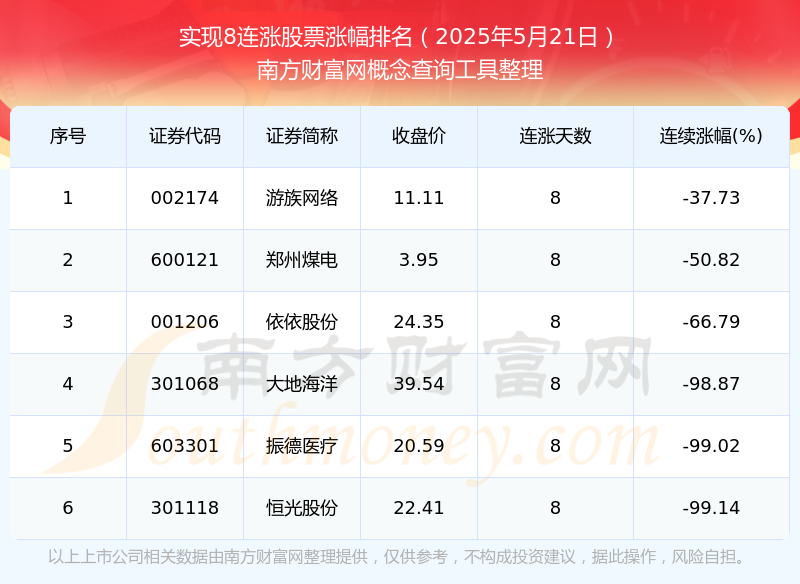Image resolution: width=800 pixels, height=584 pixels.
Task: Click rank number 2 in 郑州煤电 row
Action: [68, 260]
